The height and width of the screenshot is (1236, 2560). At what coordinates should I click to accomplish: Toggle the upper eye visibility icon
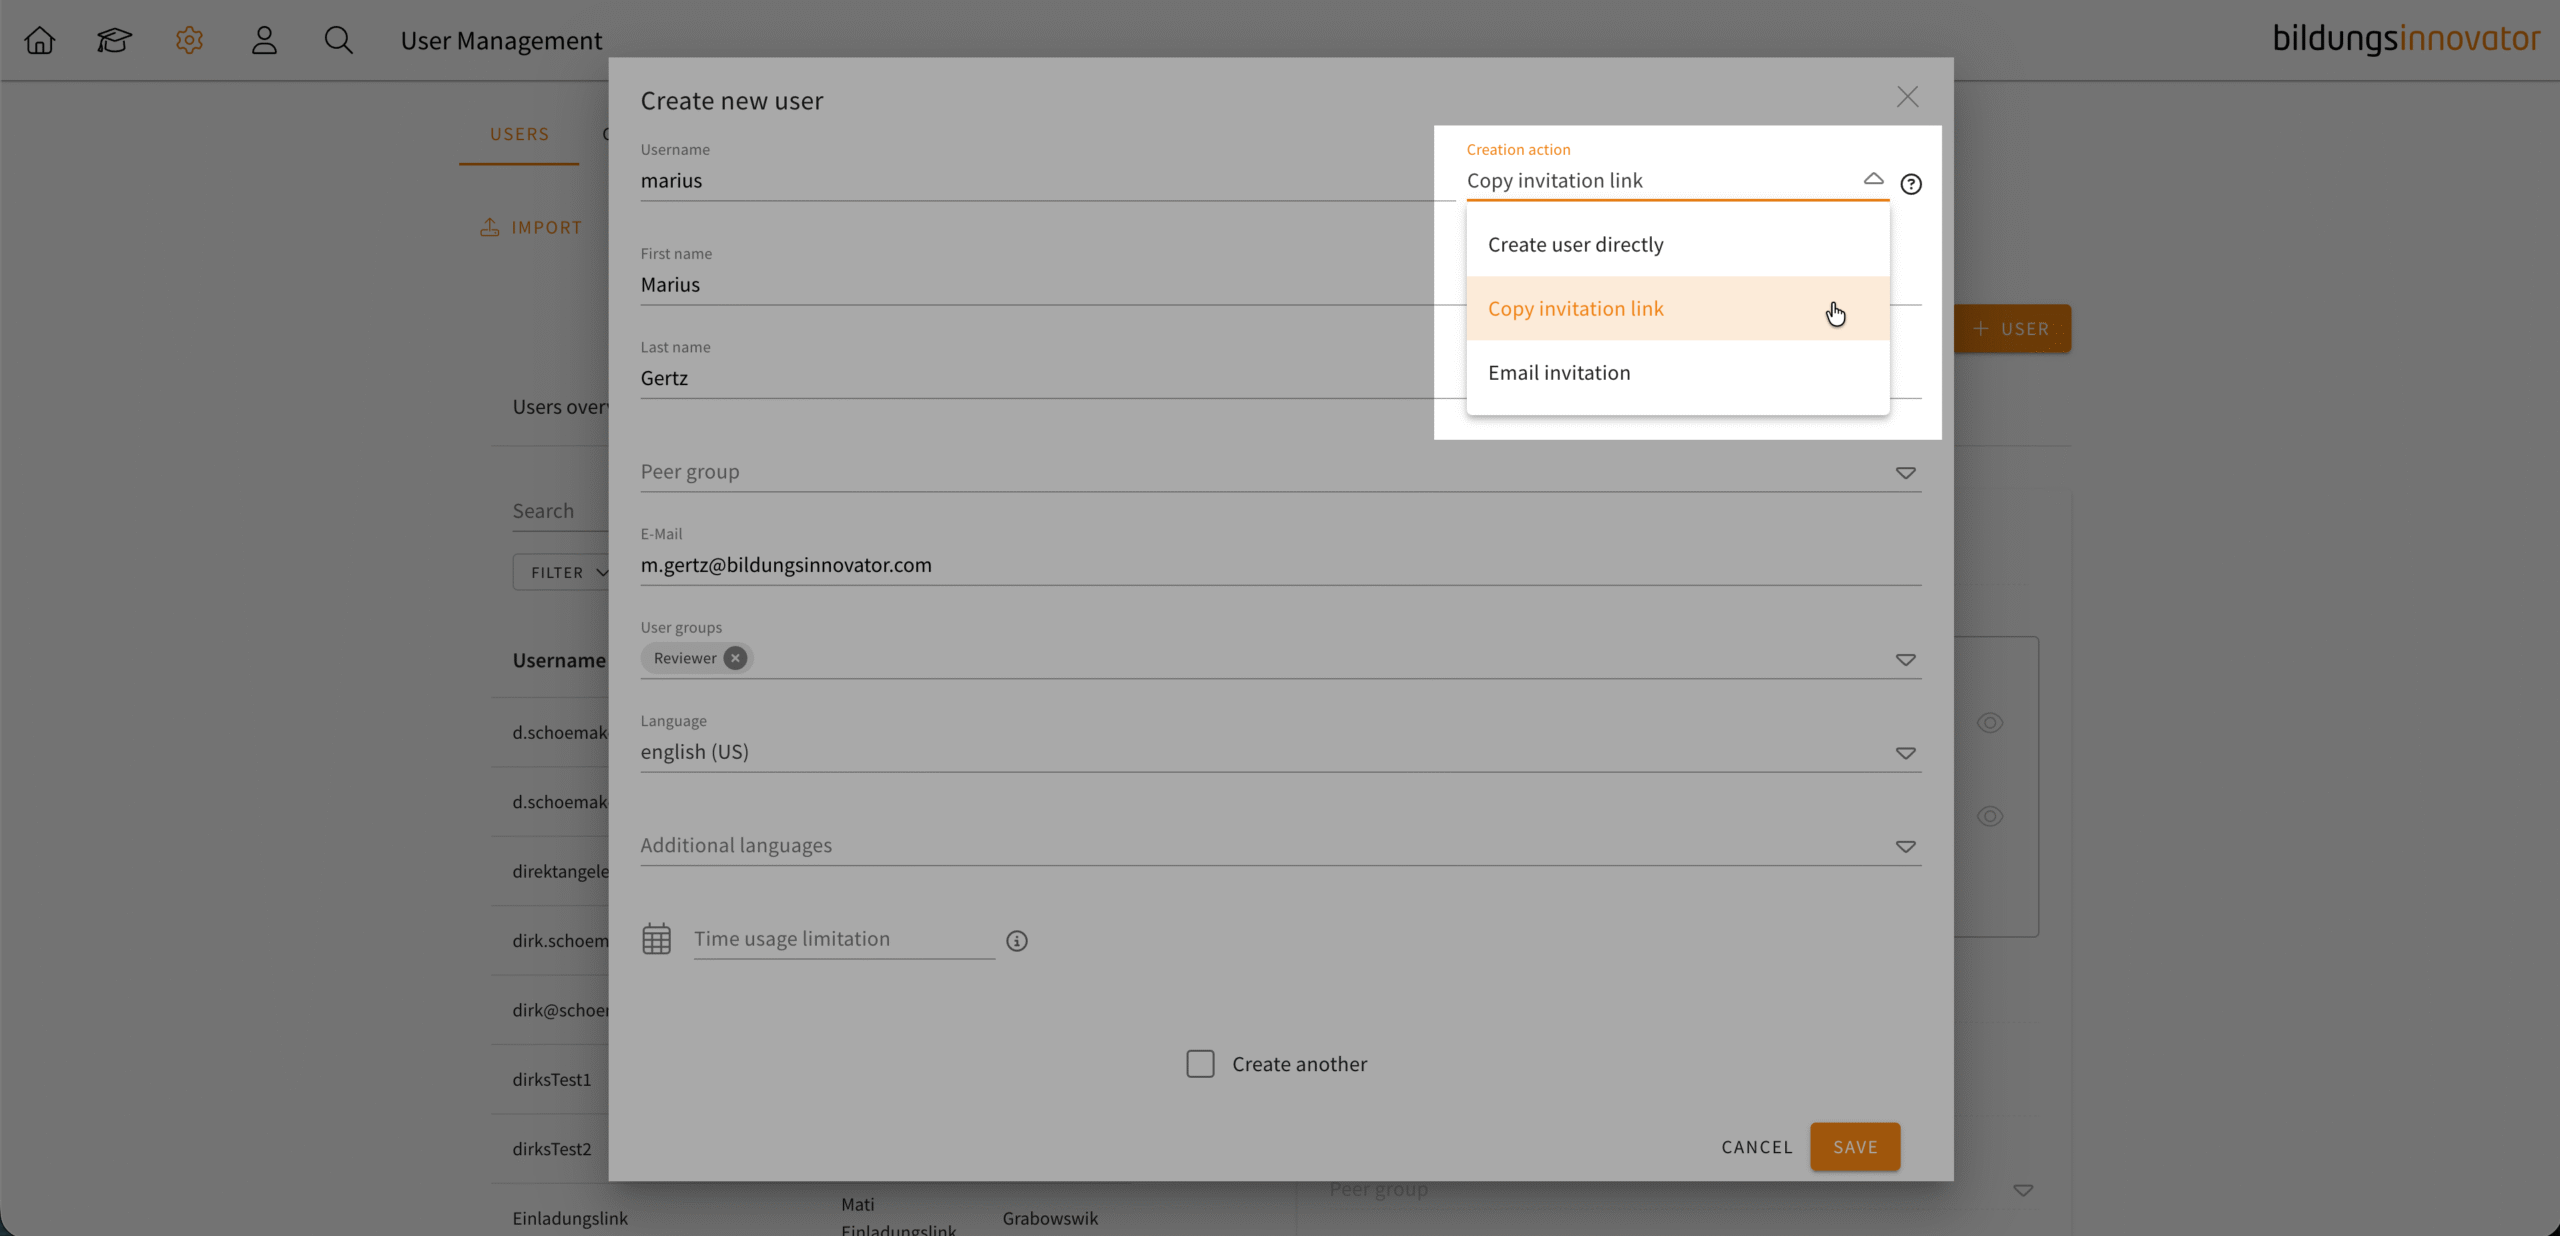coord(1990,723)
